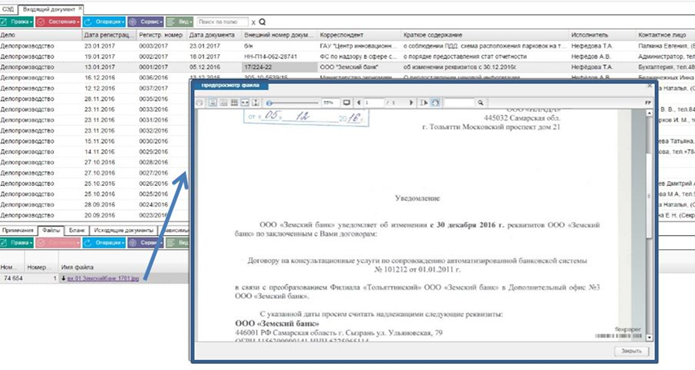Sort by Дата регистрации column header

pos(109,35)
